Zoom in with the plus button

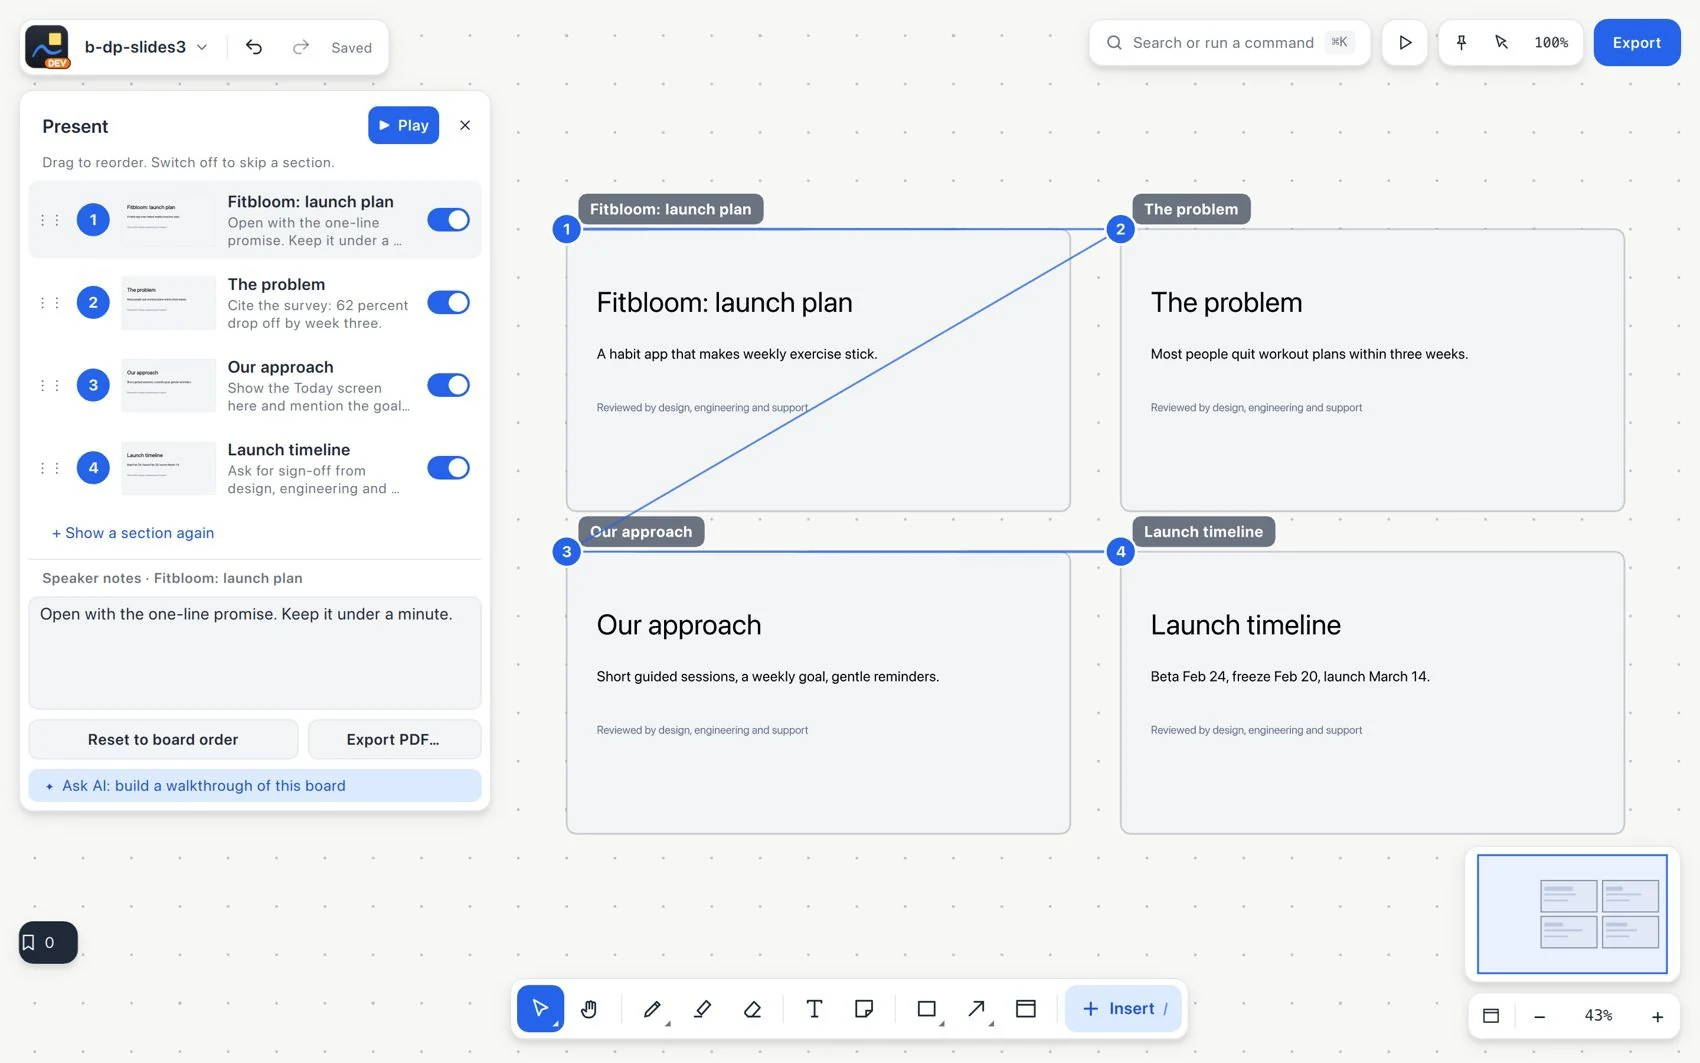pyautogui.click(x=1657, y=1016)
